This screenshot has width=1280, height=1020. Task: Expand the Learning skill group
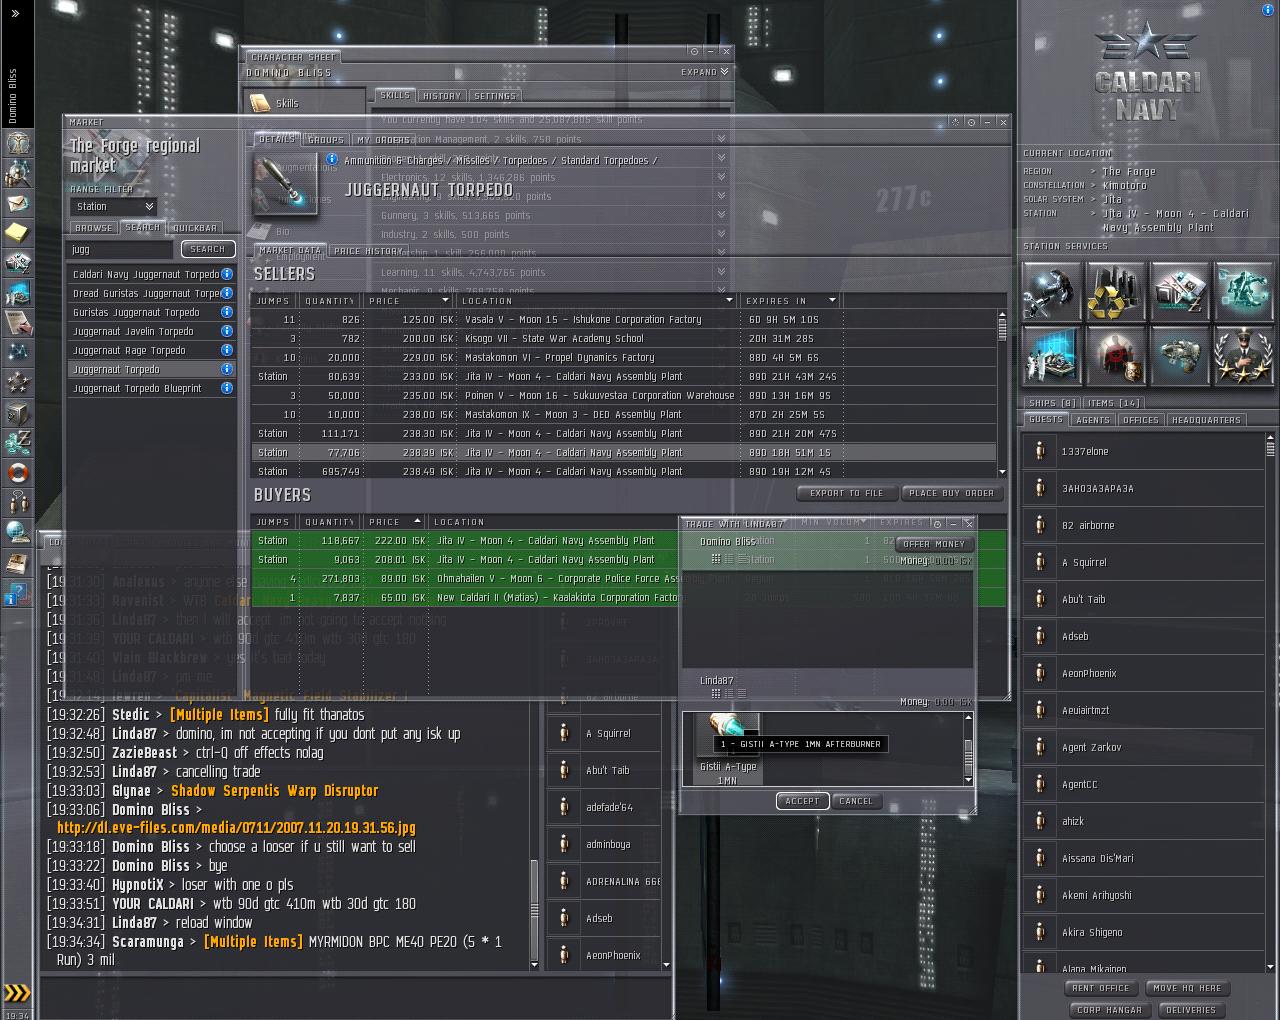720,272
